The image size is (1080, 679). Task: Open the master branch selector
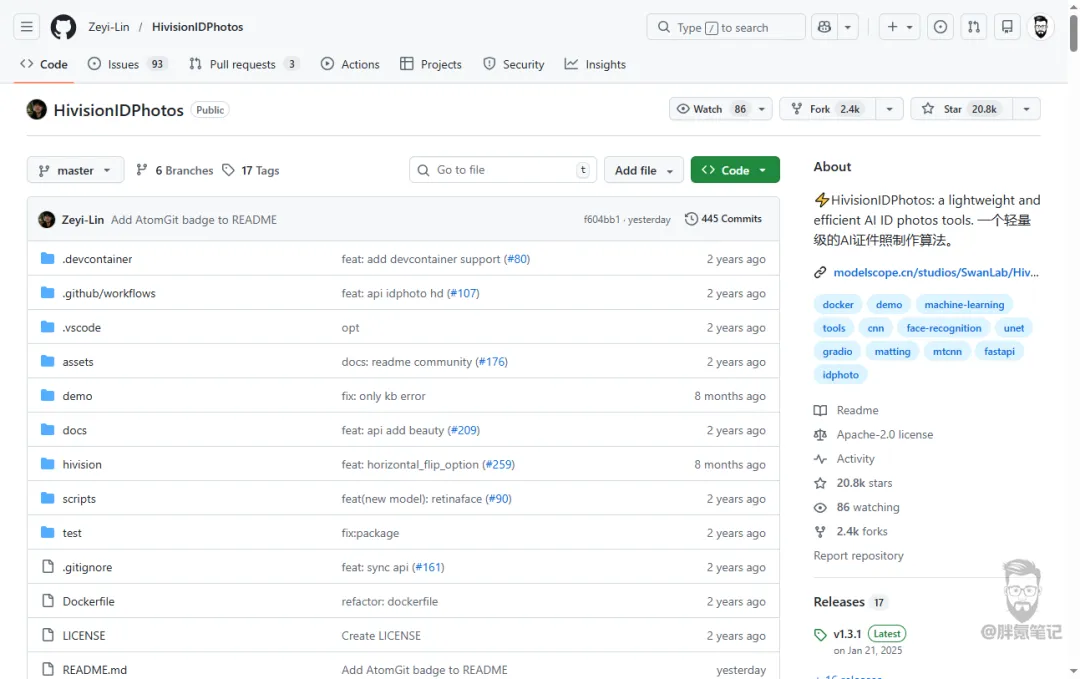pyautogui.click(x=75, y=170)
